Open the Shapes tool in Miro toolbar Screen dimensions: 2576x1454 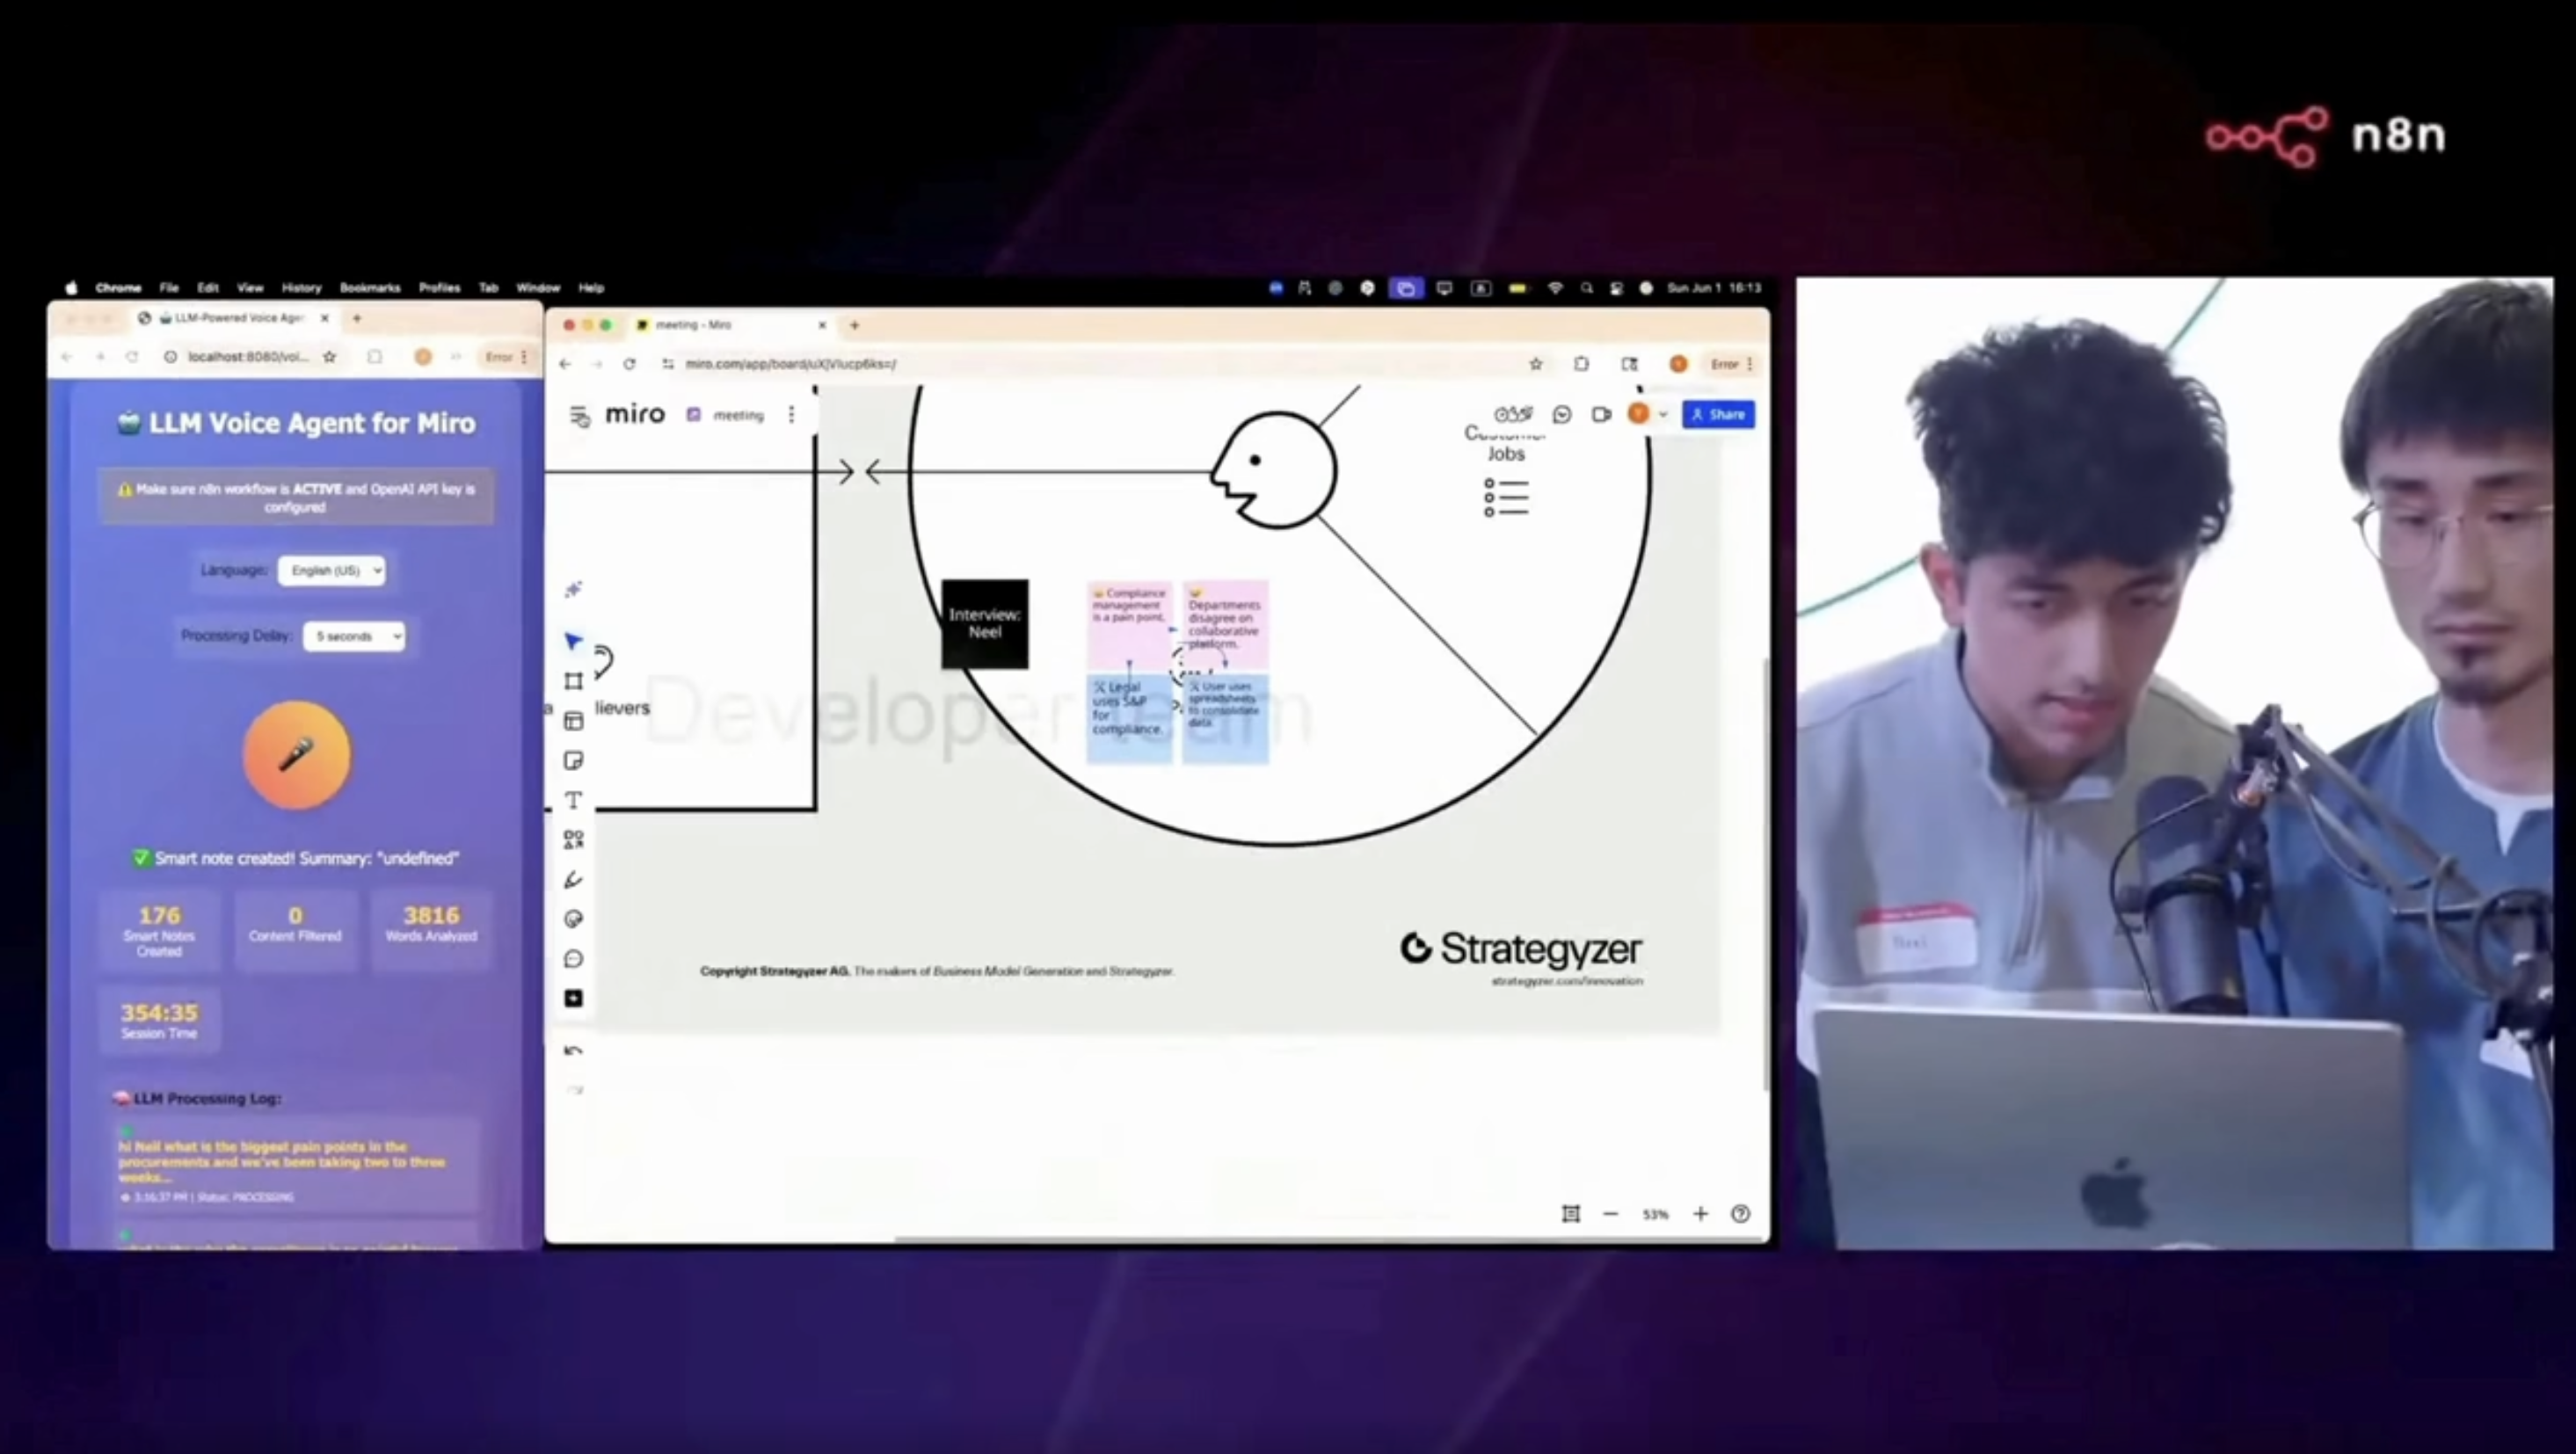[x=573, y=840]
